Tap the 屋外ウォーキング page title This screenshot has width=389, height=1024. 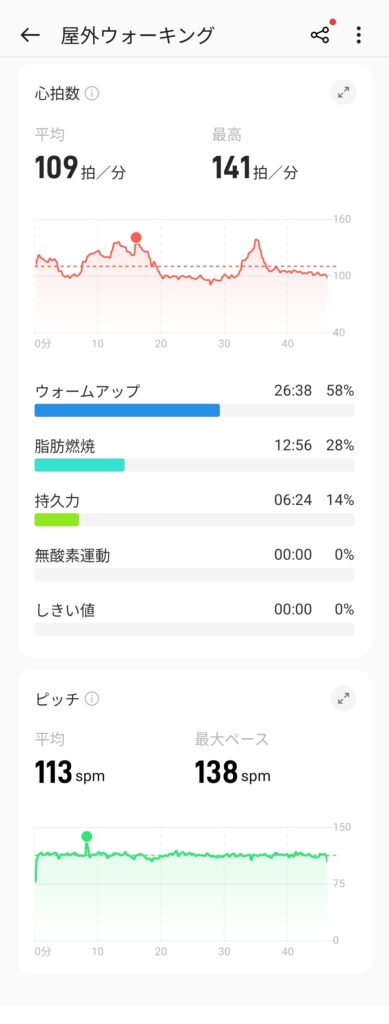137,35
